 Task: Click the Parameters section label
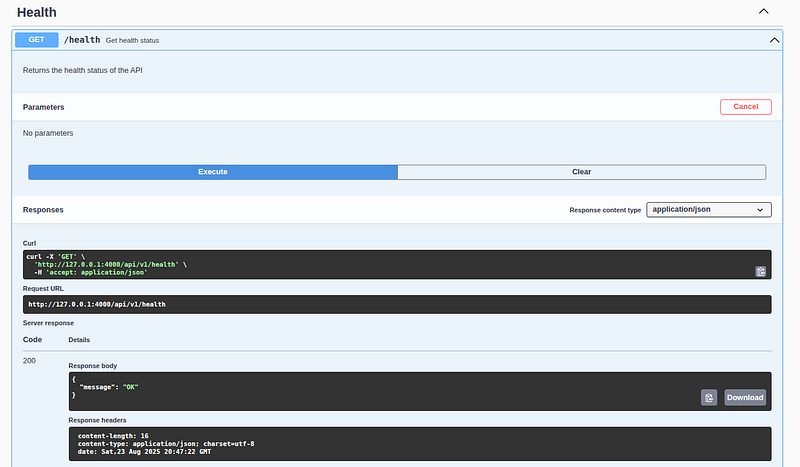click(43, 107)
